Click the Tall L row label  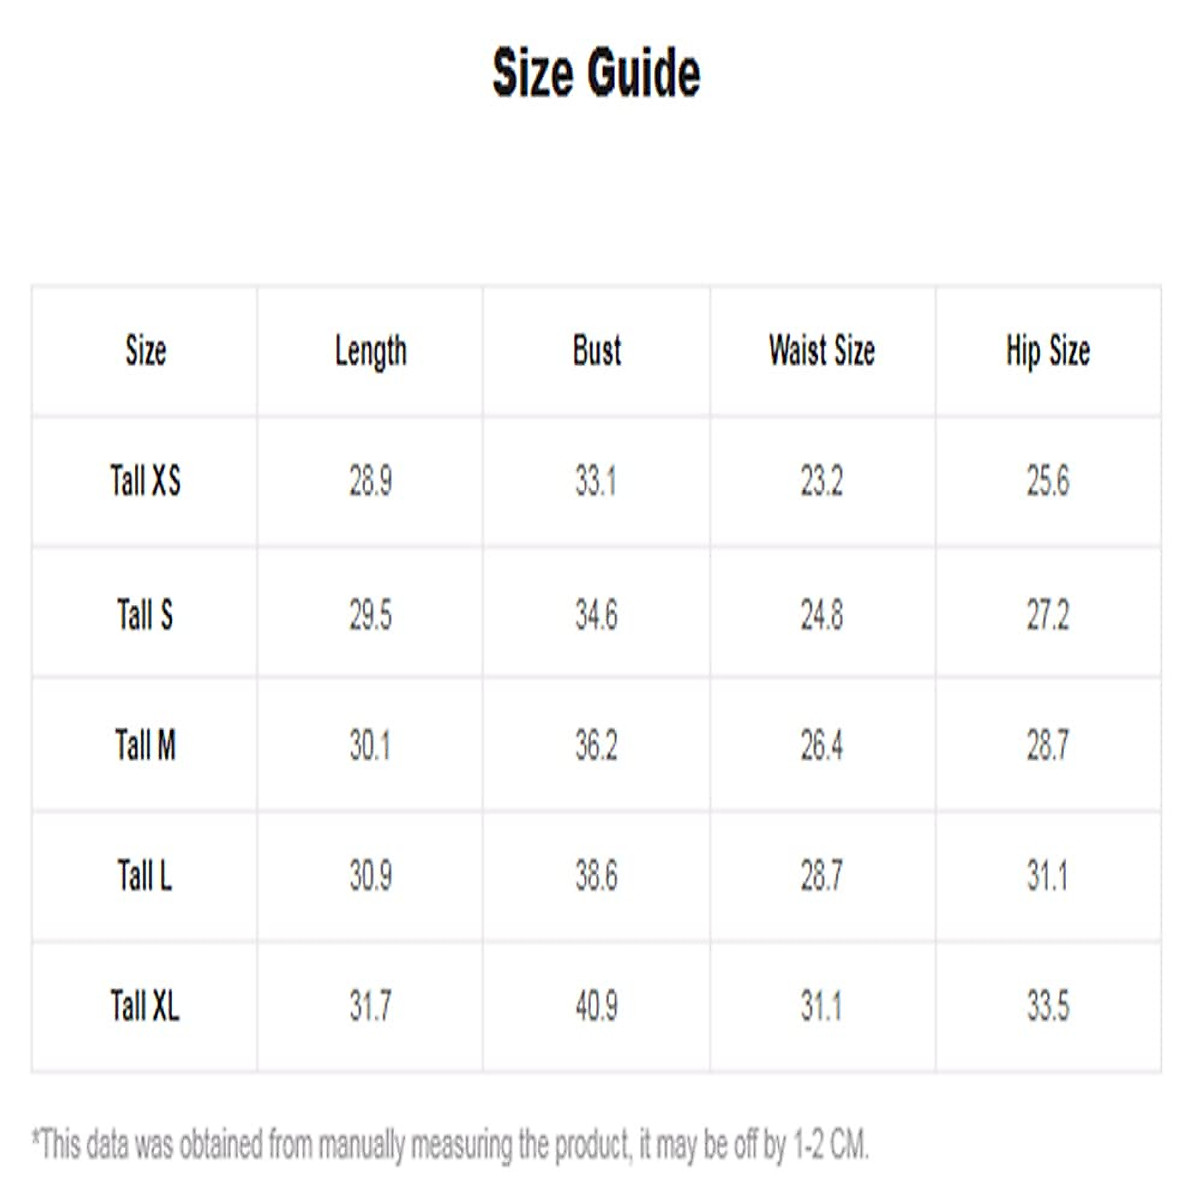pyautogui.click(x=145, y=876)
